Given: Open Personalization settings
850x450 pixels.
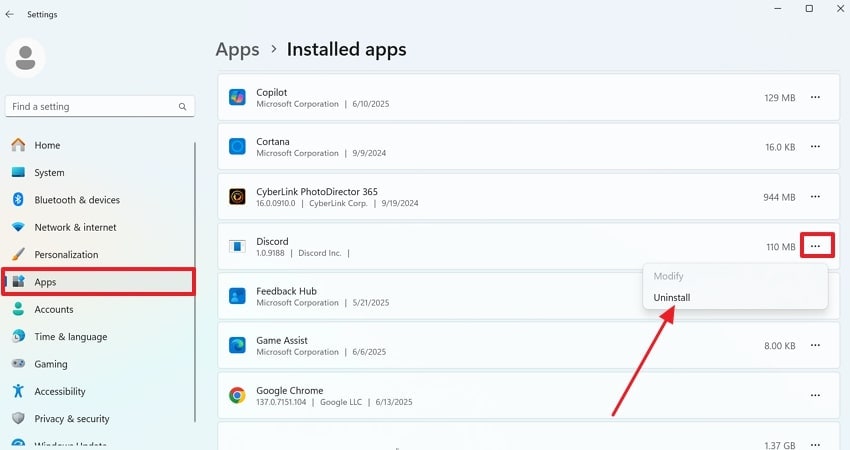Looking at the screenshot, I should click(x=98, y=254).
